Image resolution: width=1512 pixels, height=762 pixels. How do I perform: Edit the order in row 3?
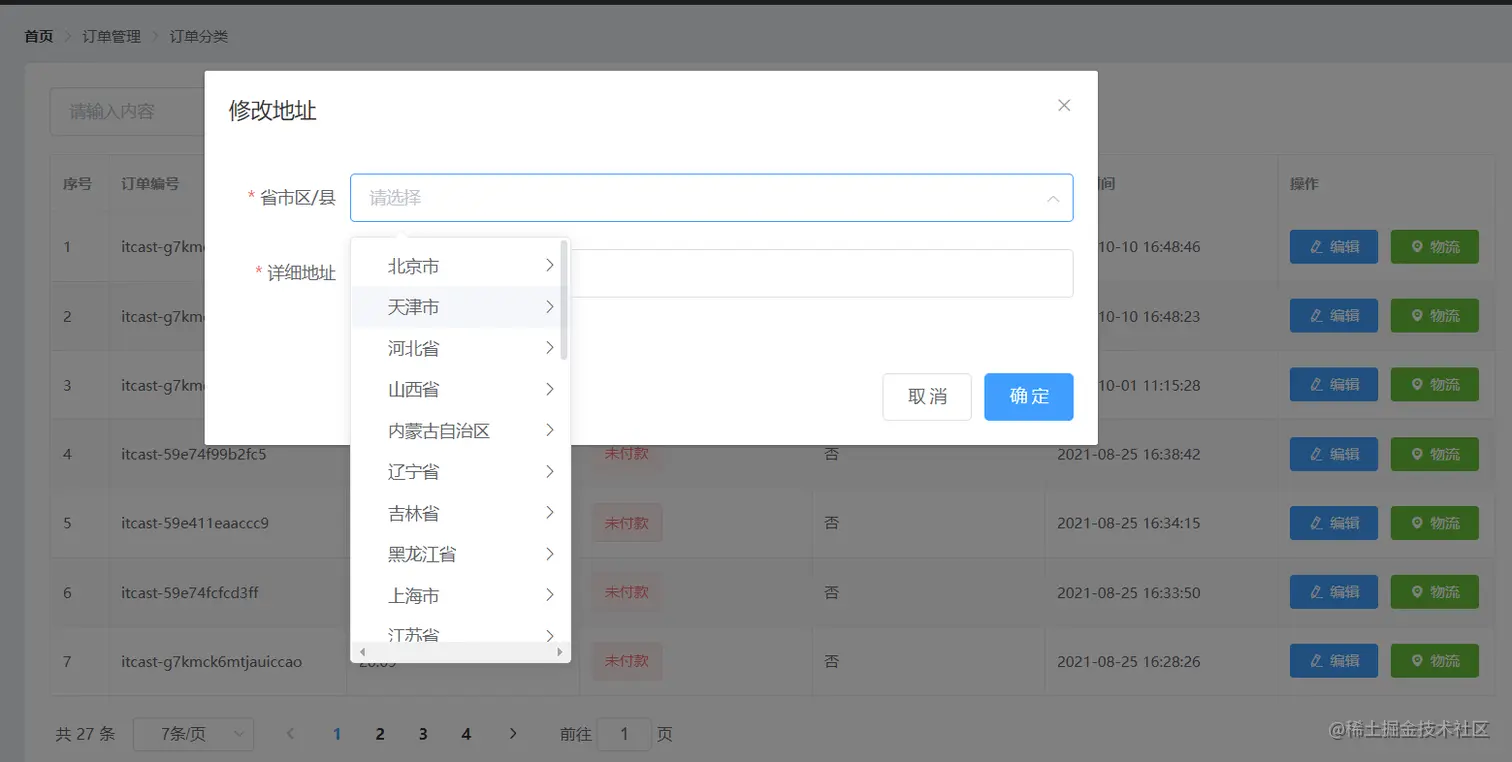(x=1334, y=385)
